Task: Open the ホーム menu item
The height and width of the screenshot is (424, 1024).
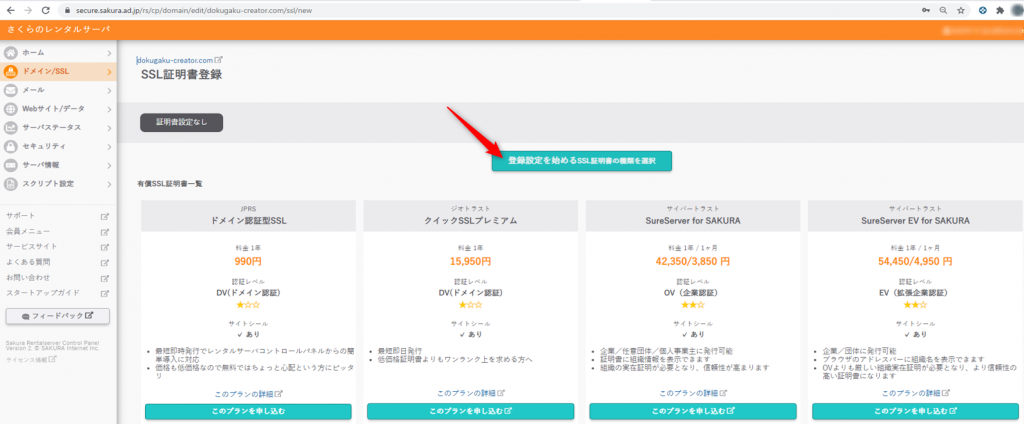Action: [x=58, y=52]
